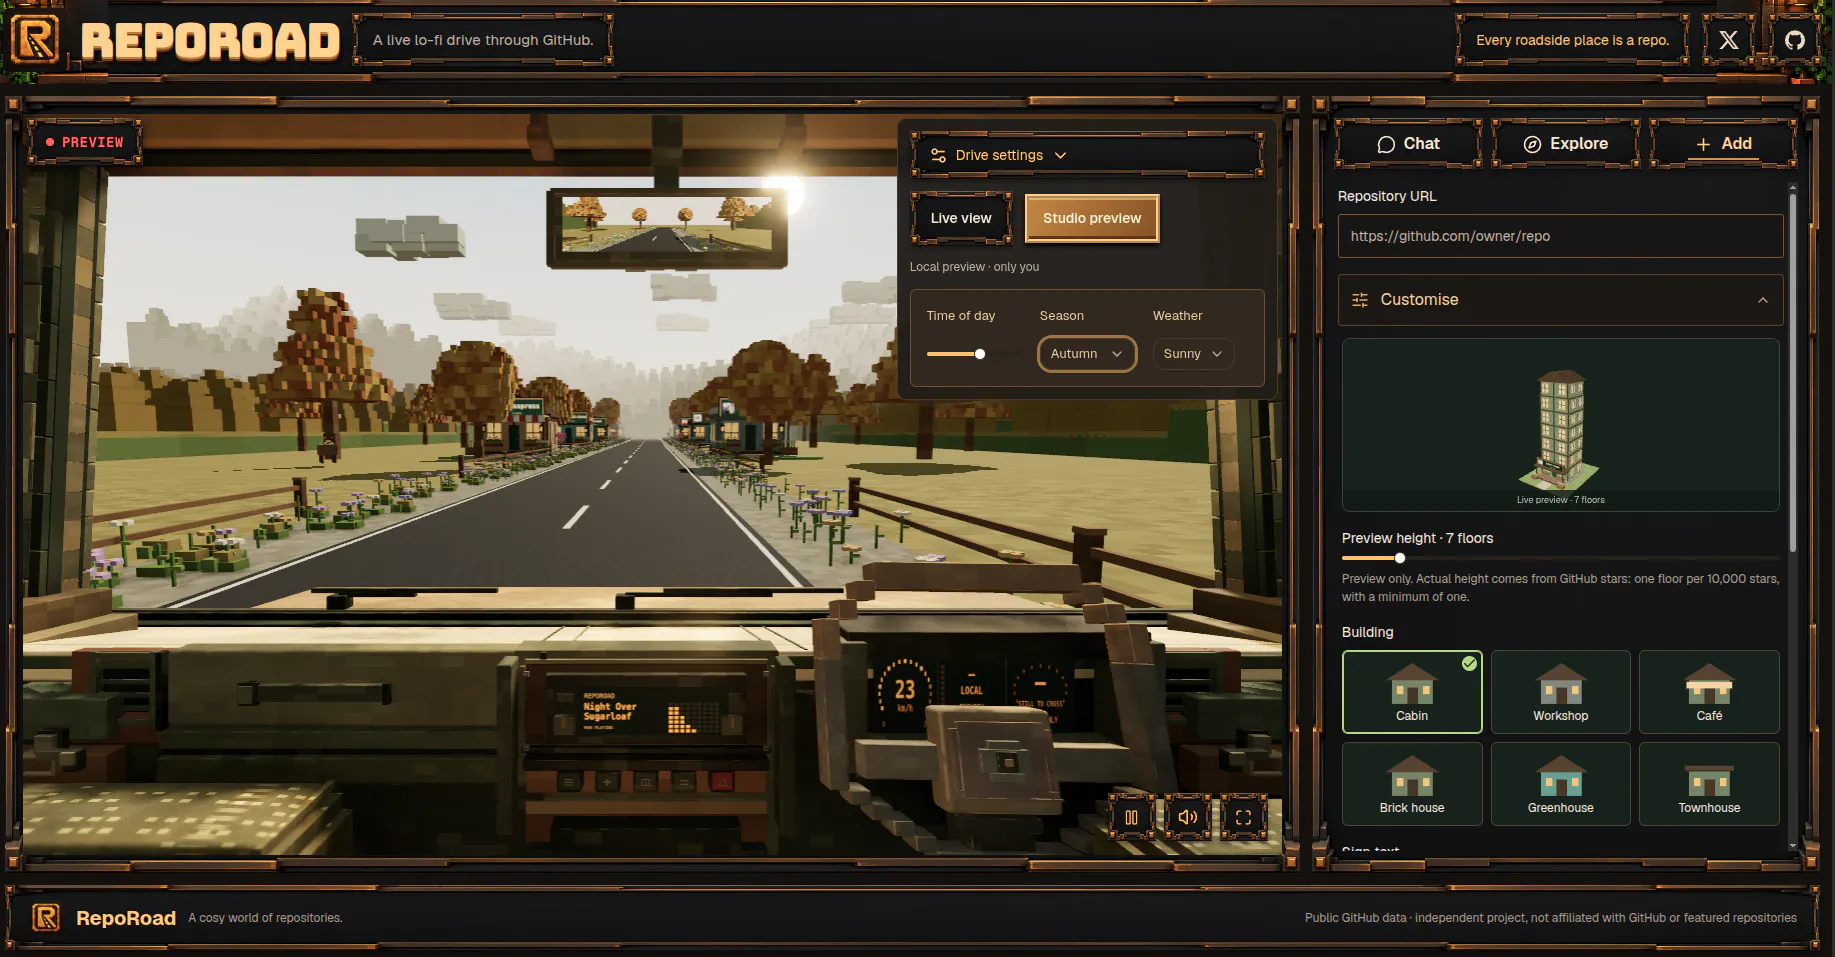Click the Repository URL input field

coord(1560,236)
